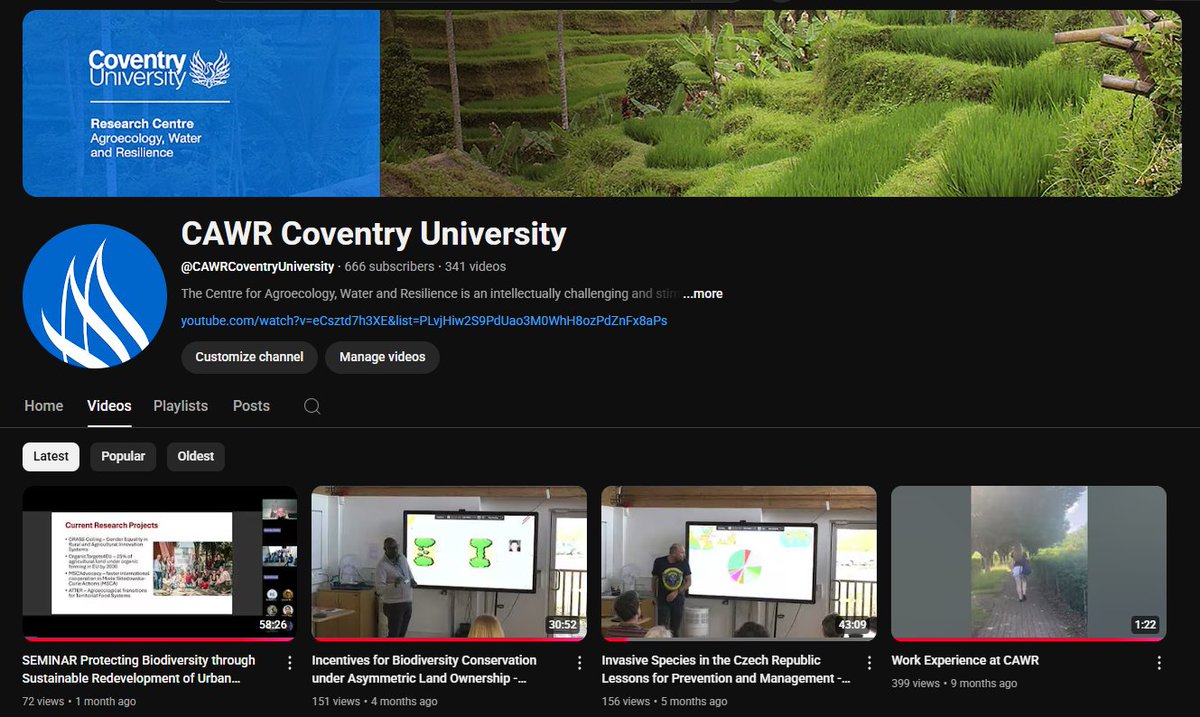1200x717 pixels.
Task: Sort videos by Oldest
Action: tap(196, 456)
